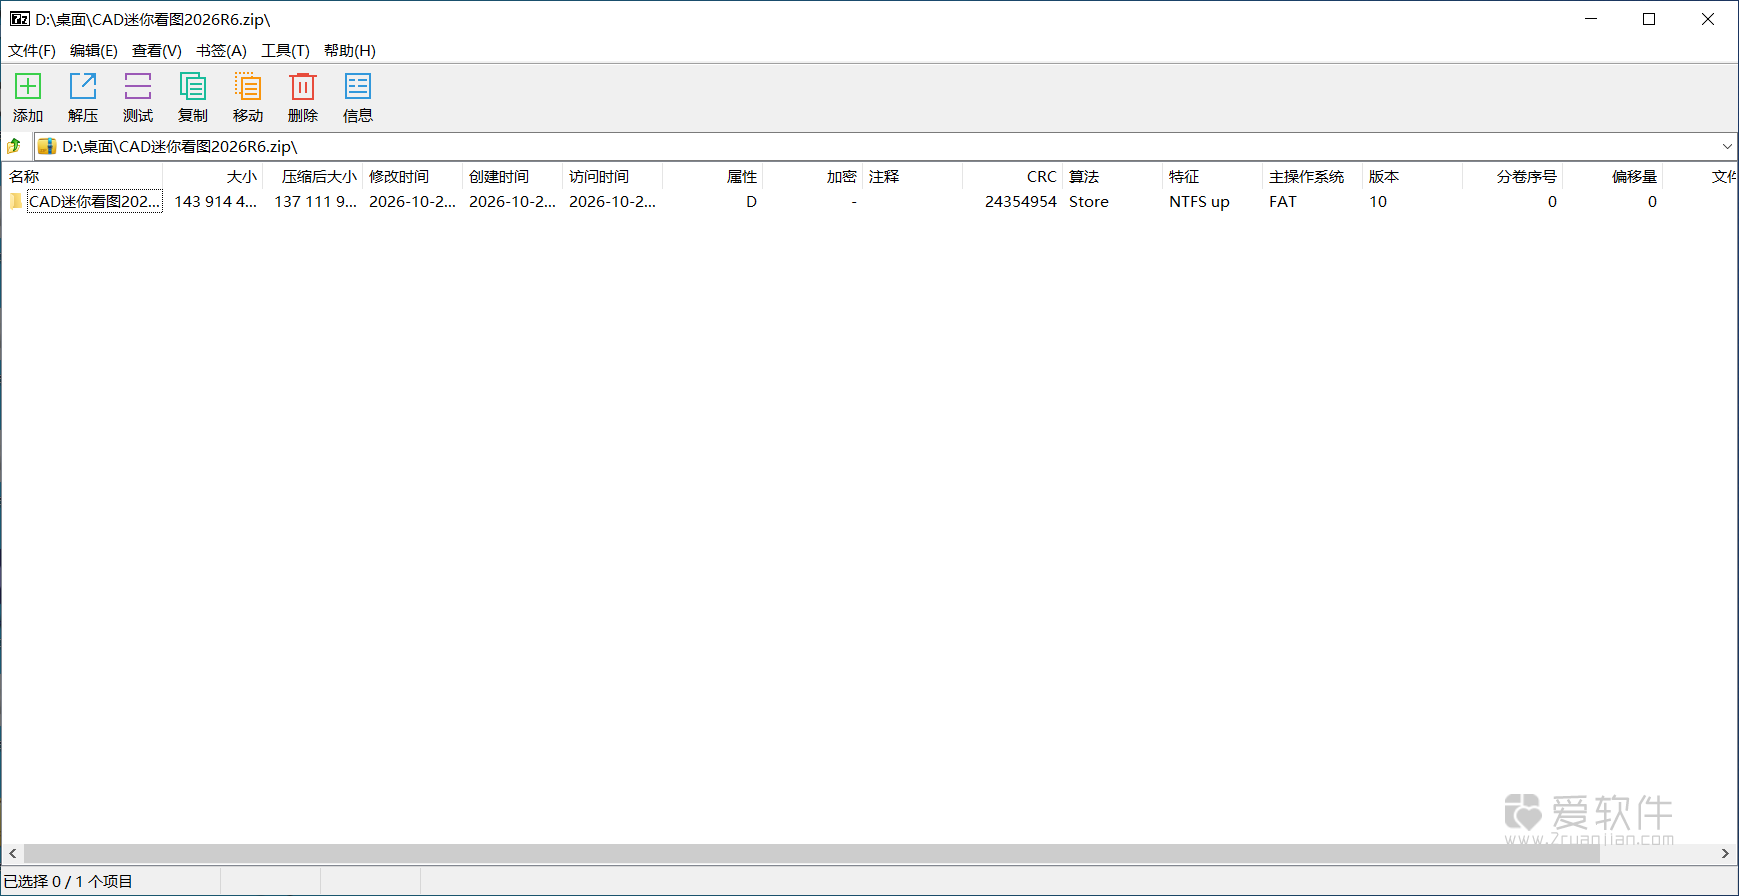Sort by 访问时间 column header
The image size is (1739, 896).
(x=612, y=176)
